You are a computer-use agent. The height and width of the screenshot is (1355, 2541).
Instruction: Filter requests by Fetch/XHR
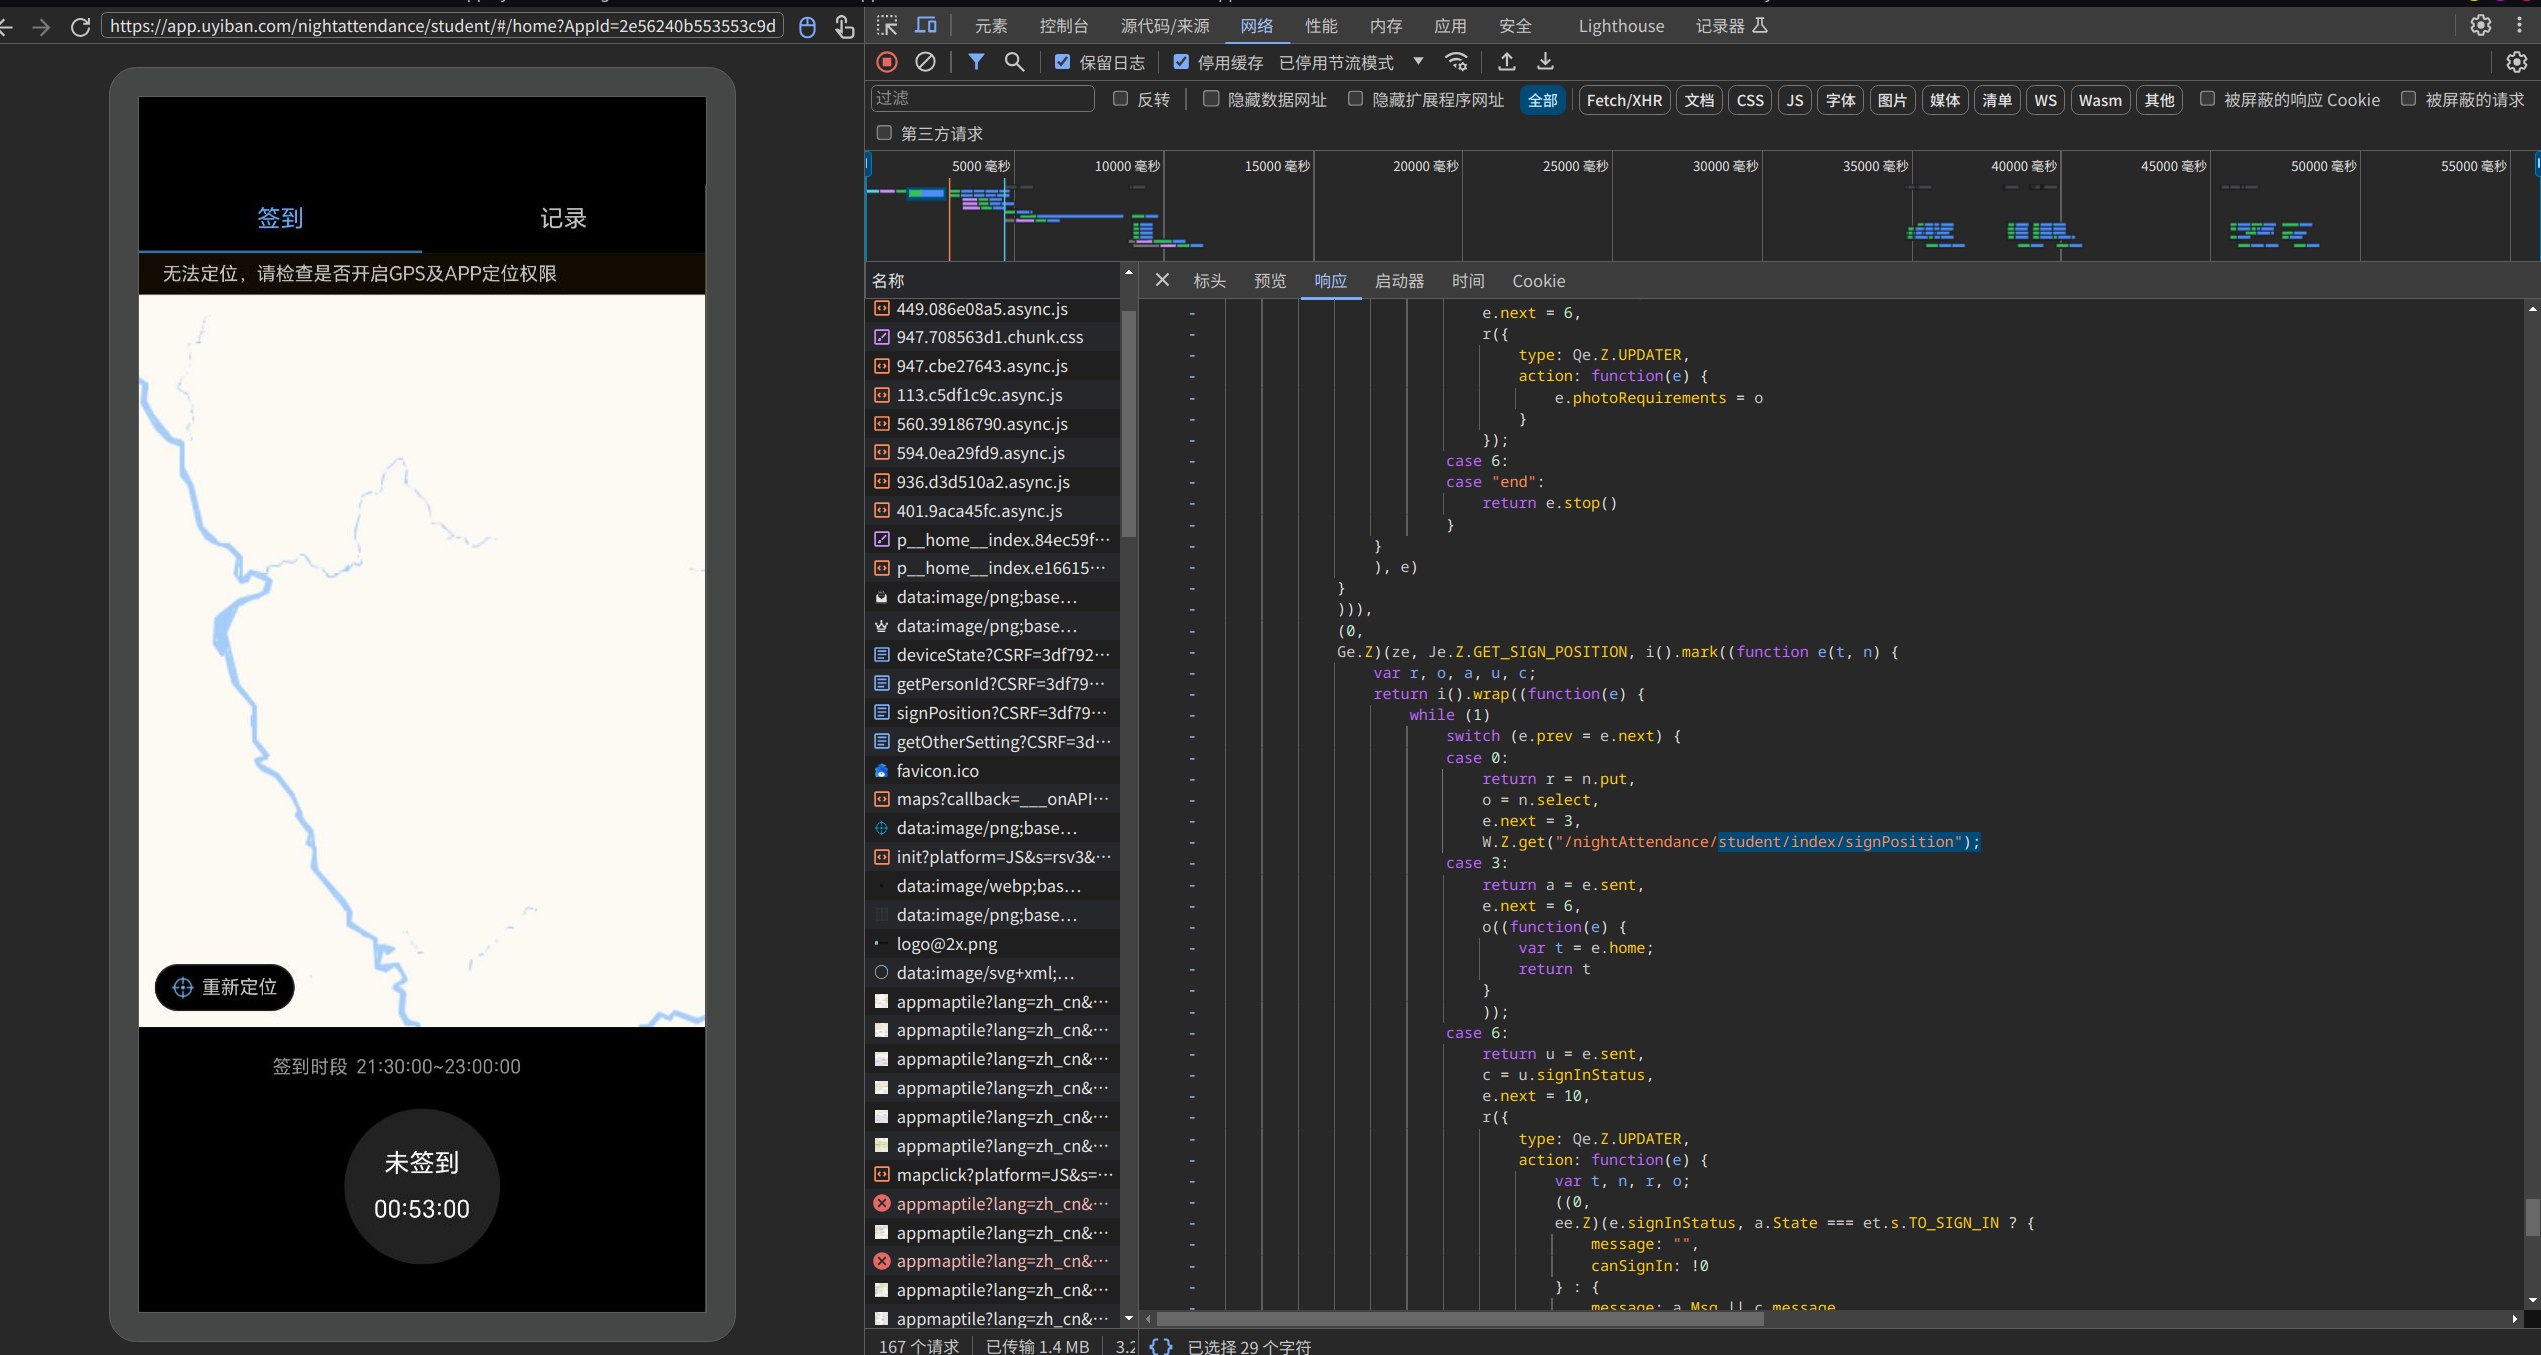pos(1624,100)
